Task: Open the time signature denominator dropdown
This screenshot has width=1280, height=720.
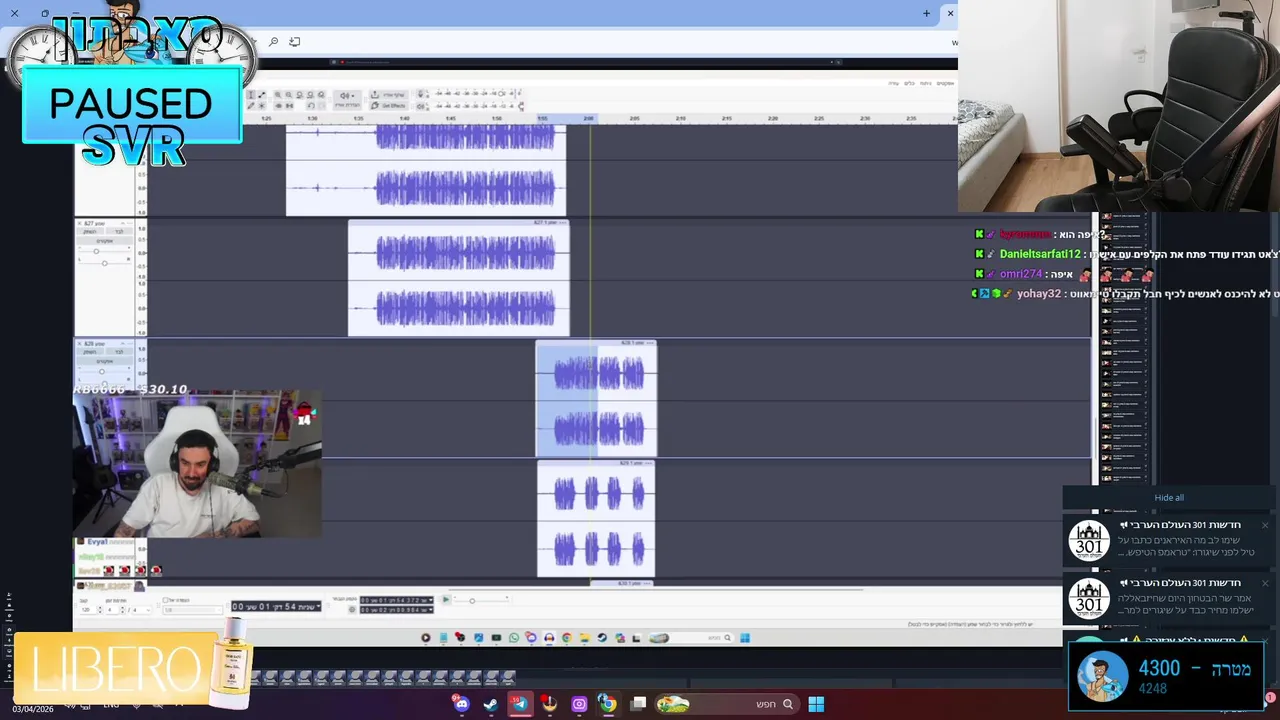Action: (x=141, y=609)
